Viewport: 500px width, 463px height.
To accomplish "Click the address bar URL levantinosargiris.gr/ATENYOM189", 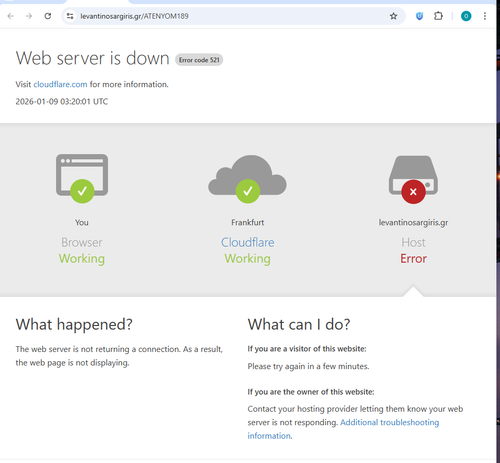I will [x=134, y=16].
